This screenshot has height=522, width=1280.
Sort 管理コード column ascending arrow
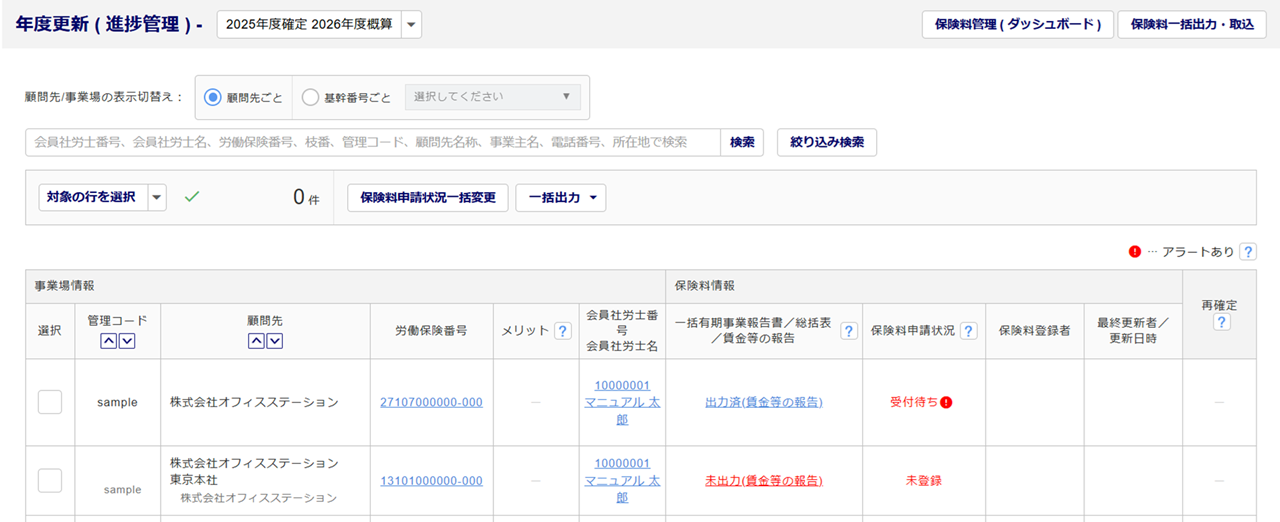(109, 341)
